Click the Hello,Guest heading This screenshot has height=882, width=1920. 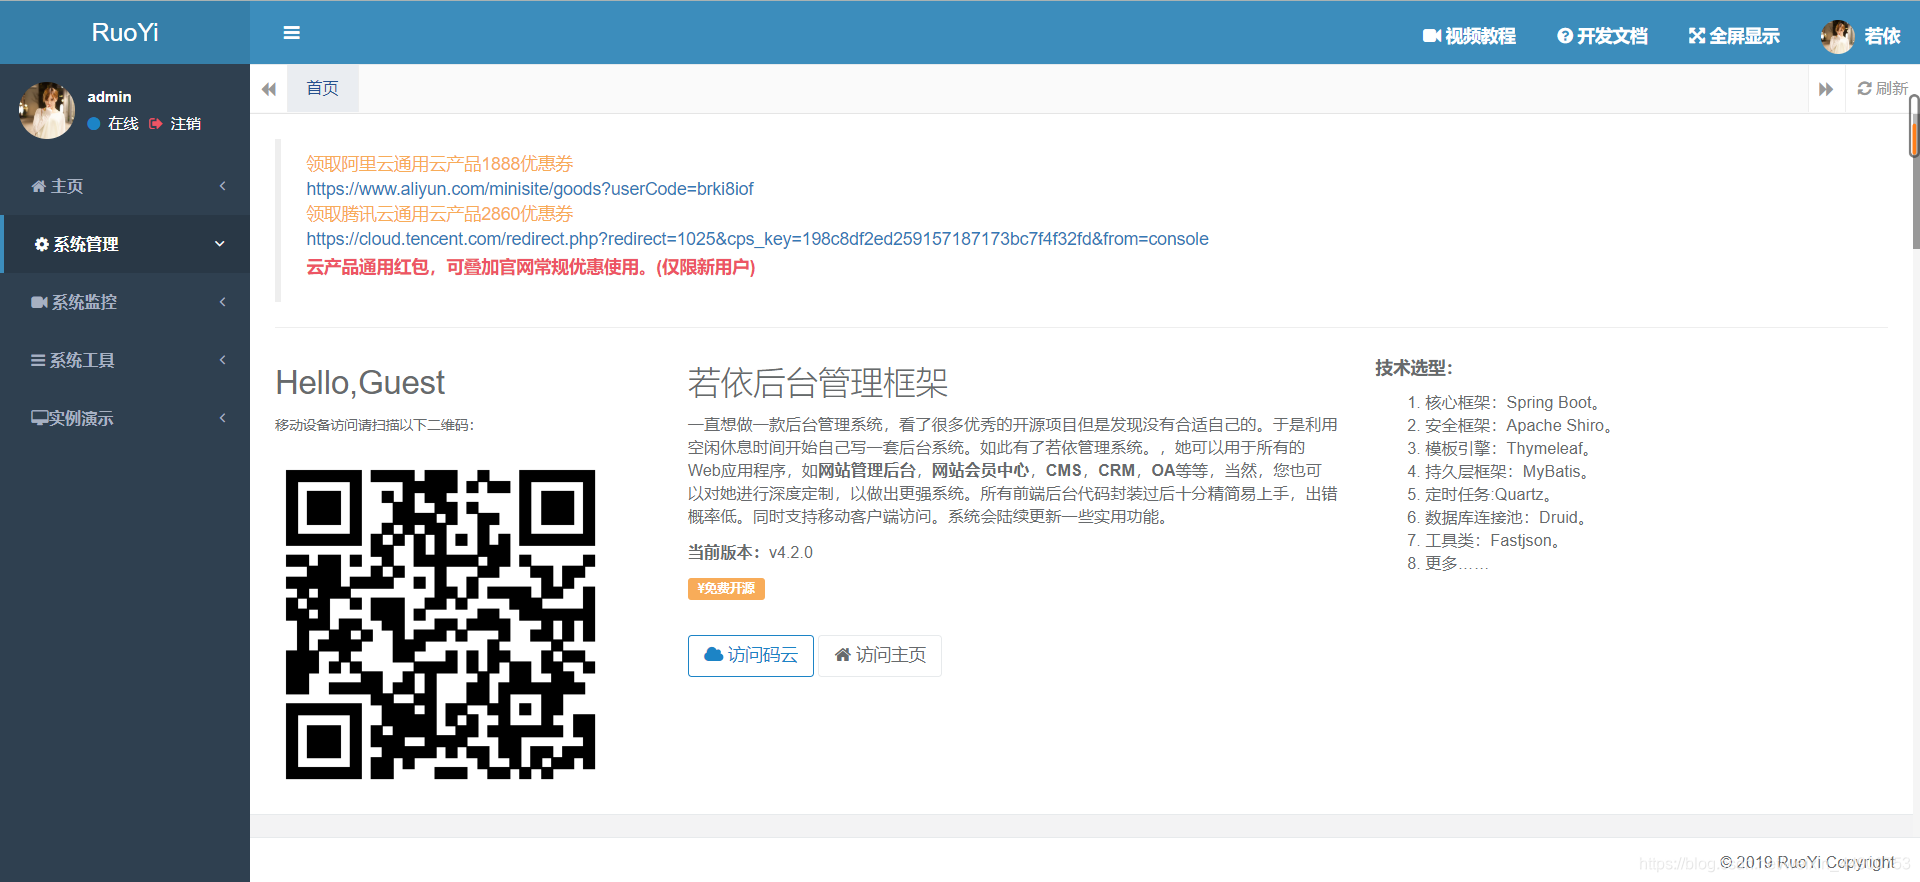coord(360,383)
